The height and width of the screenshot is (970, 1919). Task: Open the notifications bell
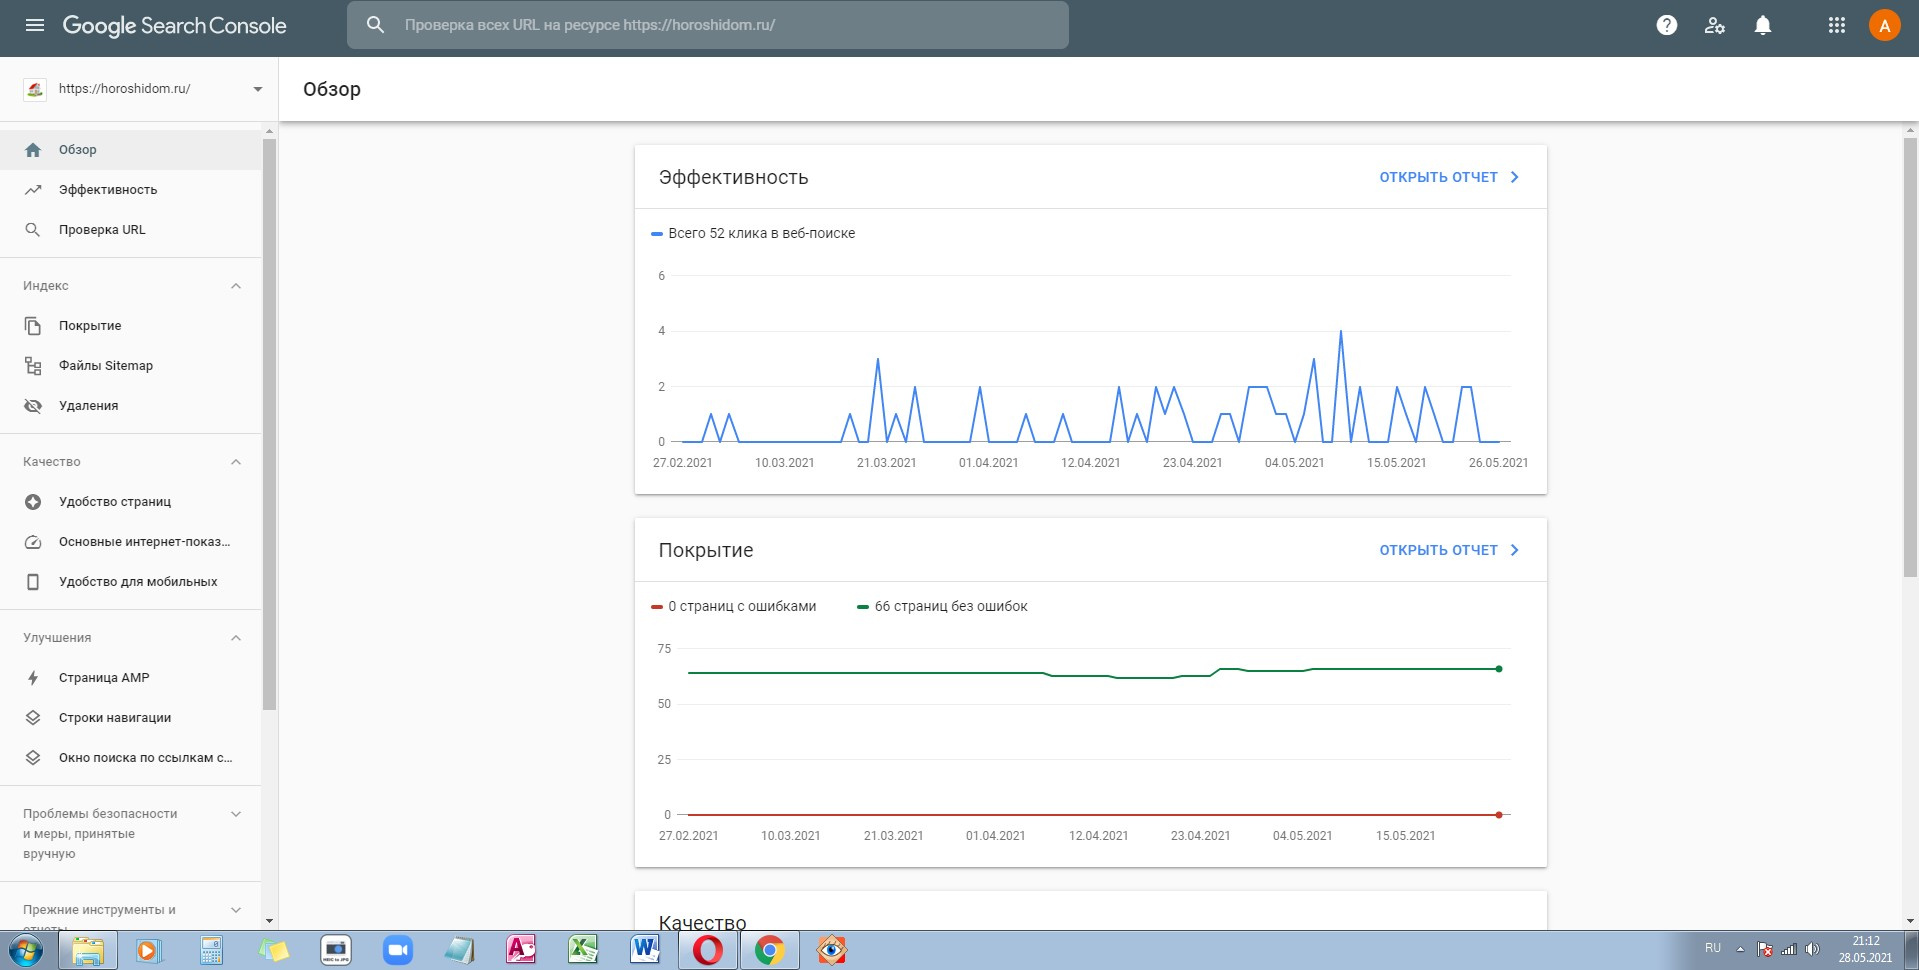[x=1762, y=25]
